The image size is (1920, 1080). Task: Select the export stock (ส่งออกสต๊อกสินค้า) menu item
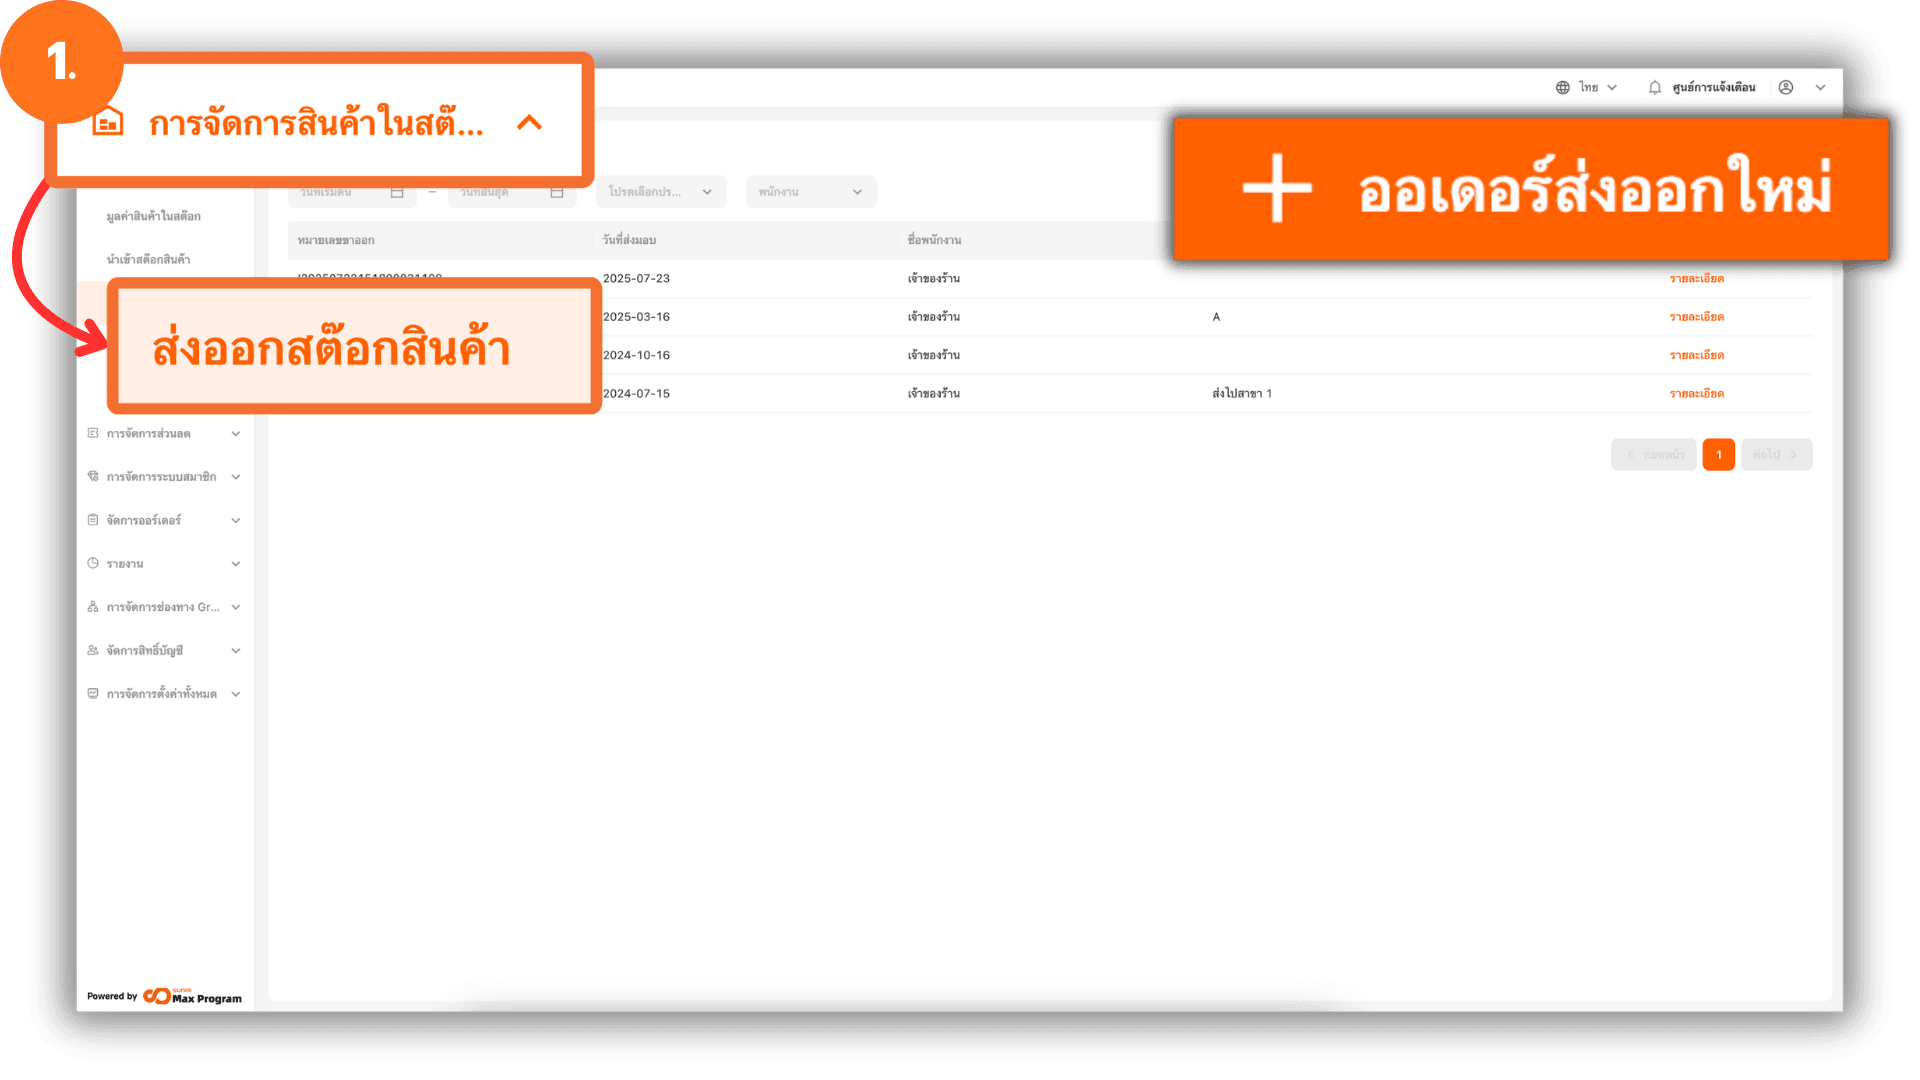(331, 348)
